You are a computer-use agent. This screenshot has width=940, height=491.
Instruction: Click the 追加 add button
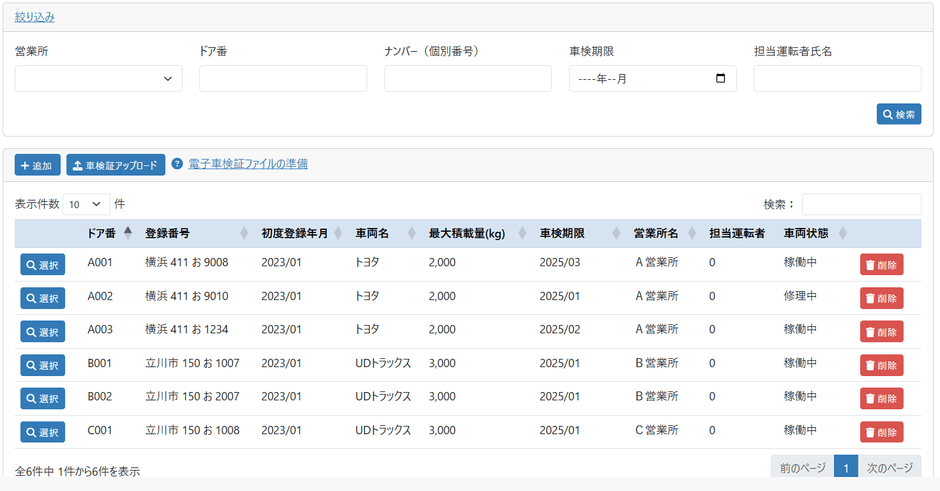click(x=38, y=165)
